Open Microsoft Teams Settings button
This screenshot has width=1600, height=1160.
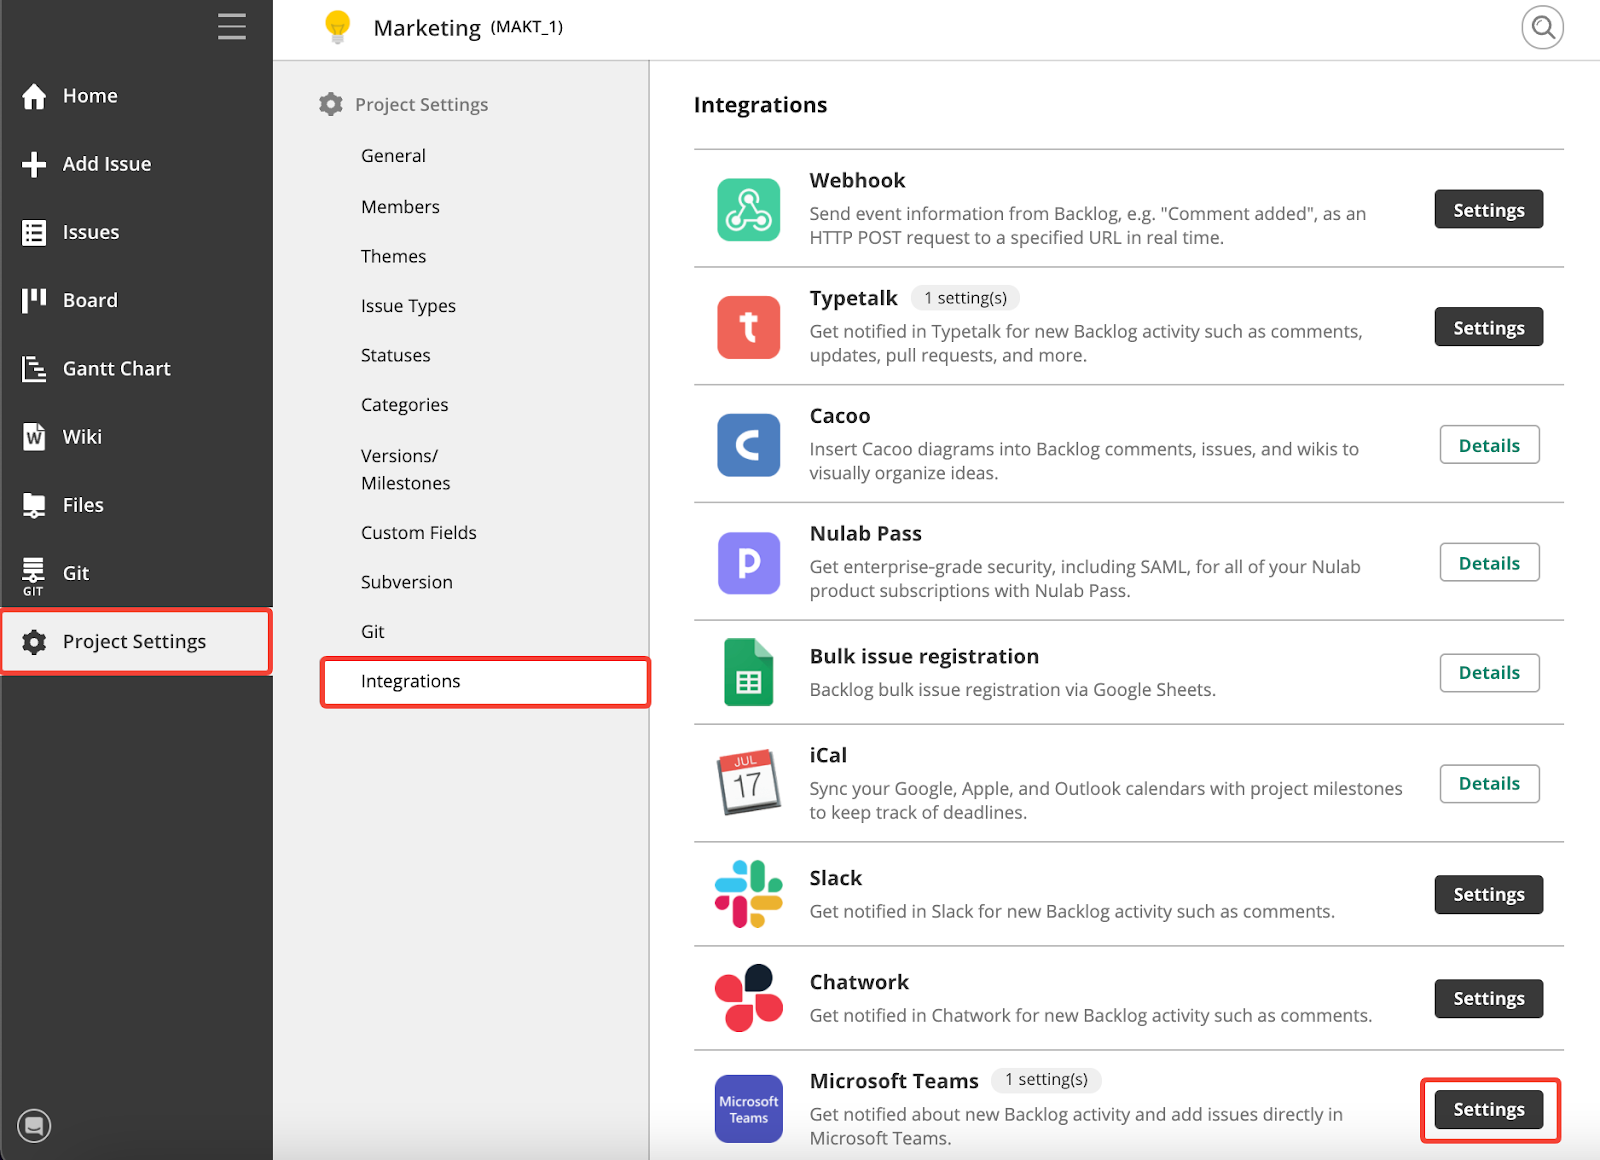[x=1489, y=1110]
